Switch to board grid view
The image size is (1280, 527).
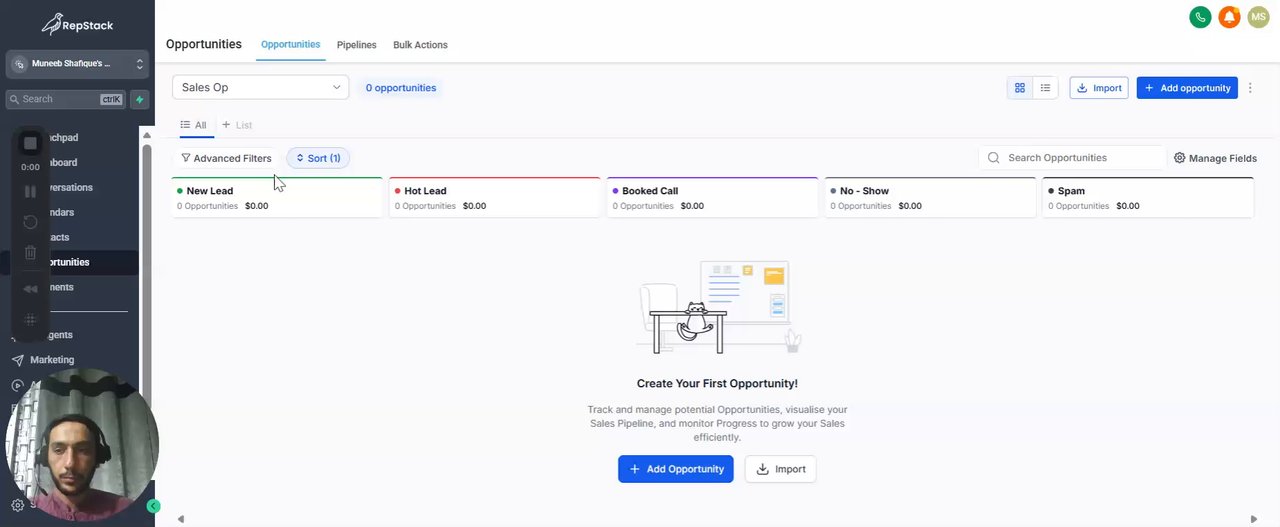coord(1020,88)
